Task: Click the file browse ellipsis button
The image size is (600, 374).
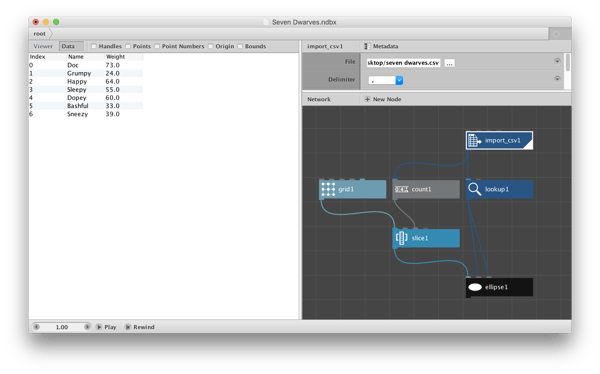Action: 450,63
